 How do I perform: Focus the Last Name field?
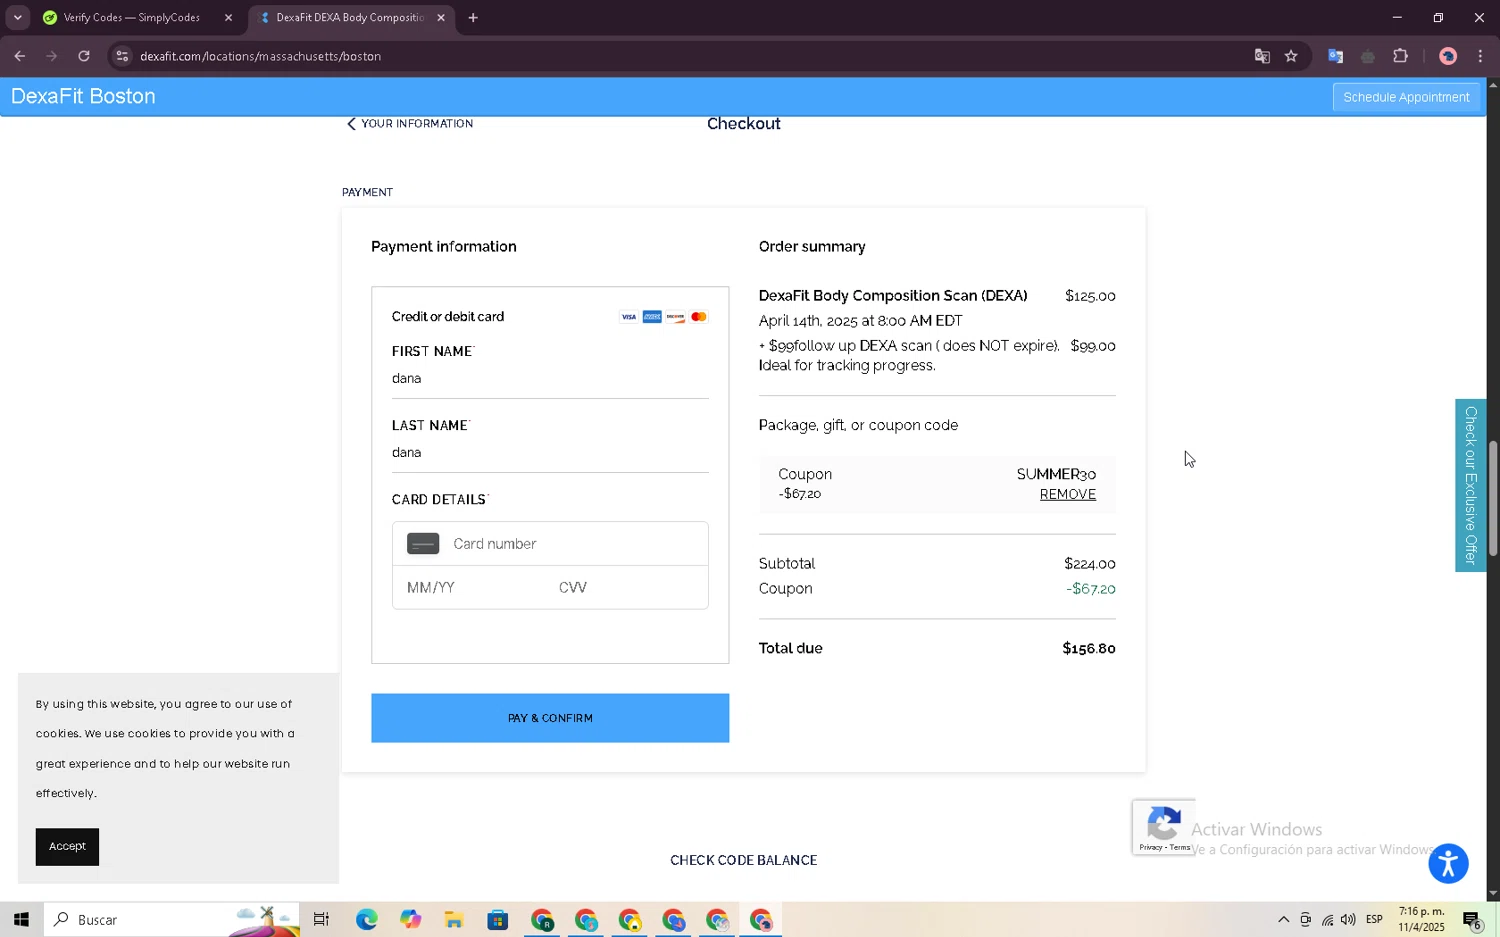click(x=549, y=453)
